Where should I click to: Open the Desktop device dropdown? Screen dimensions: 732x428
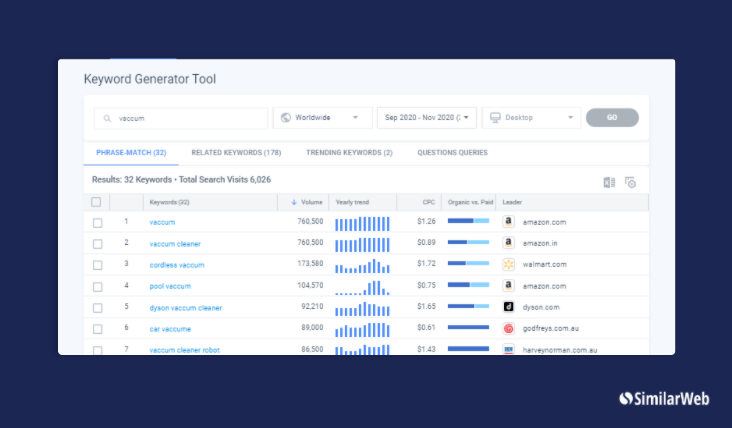pyautogui.click(x=531, y=118)
